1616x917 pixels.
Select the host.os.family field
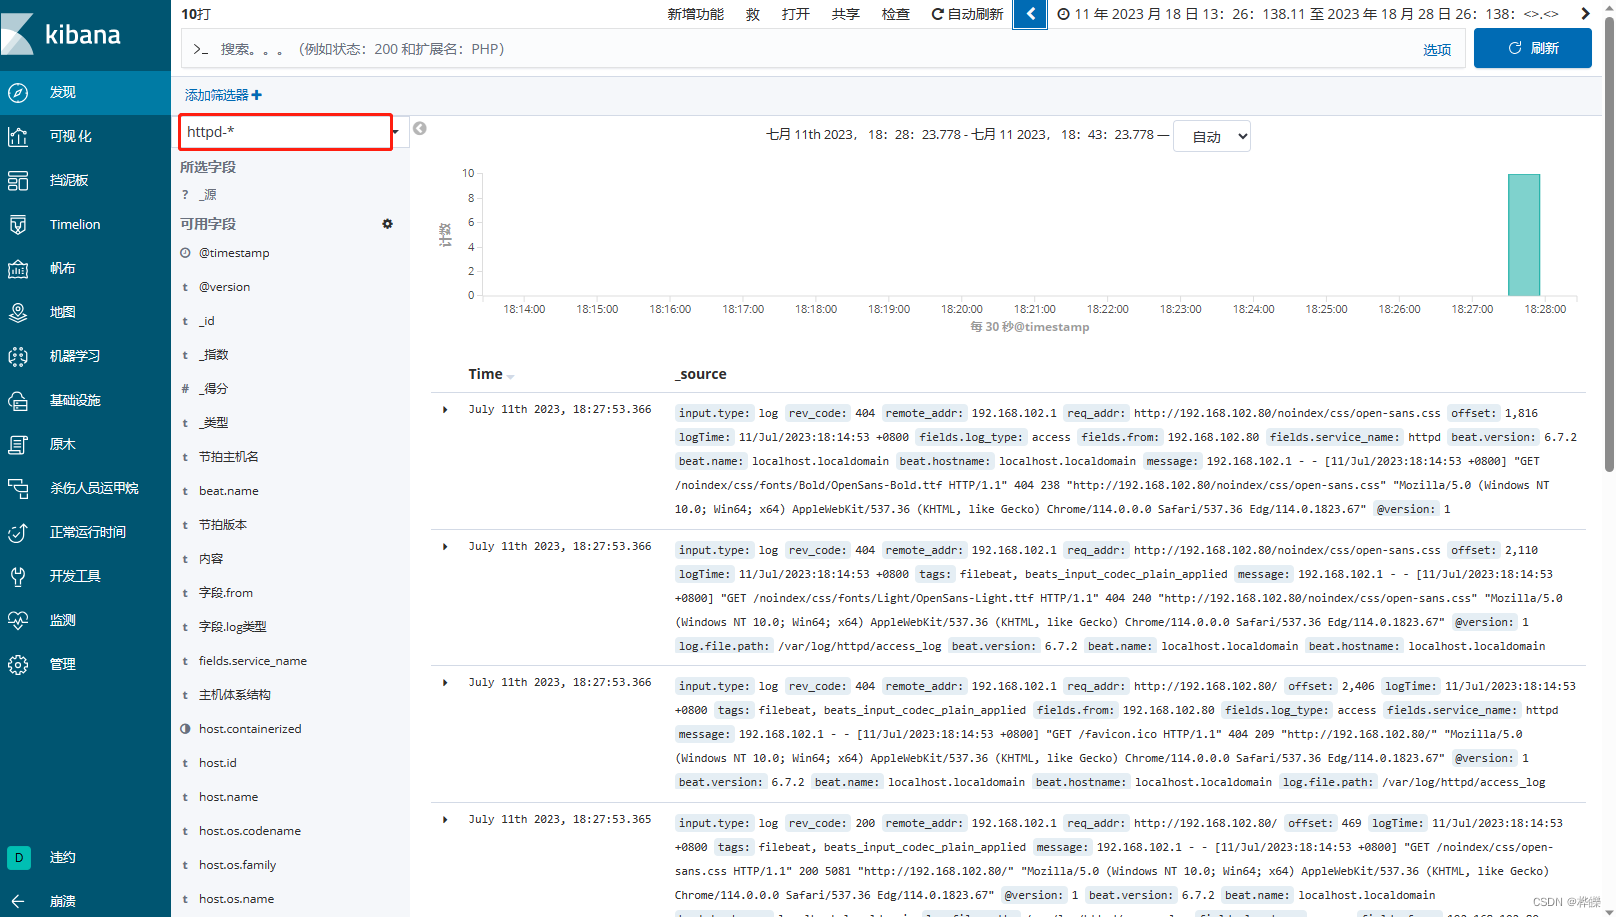pyautogui.click(x=237, y=865)
